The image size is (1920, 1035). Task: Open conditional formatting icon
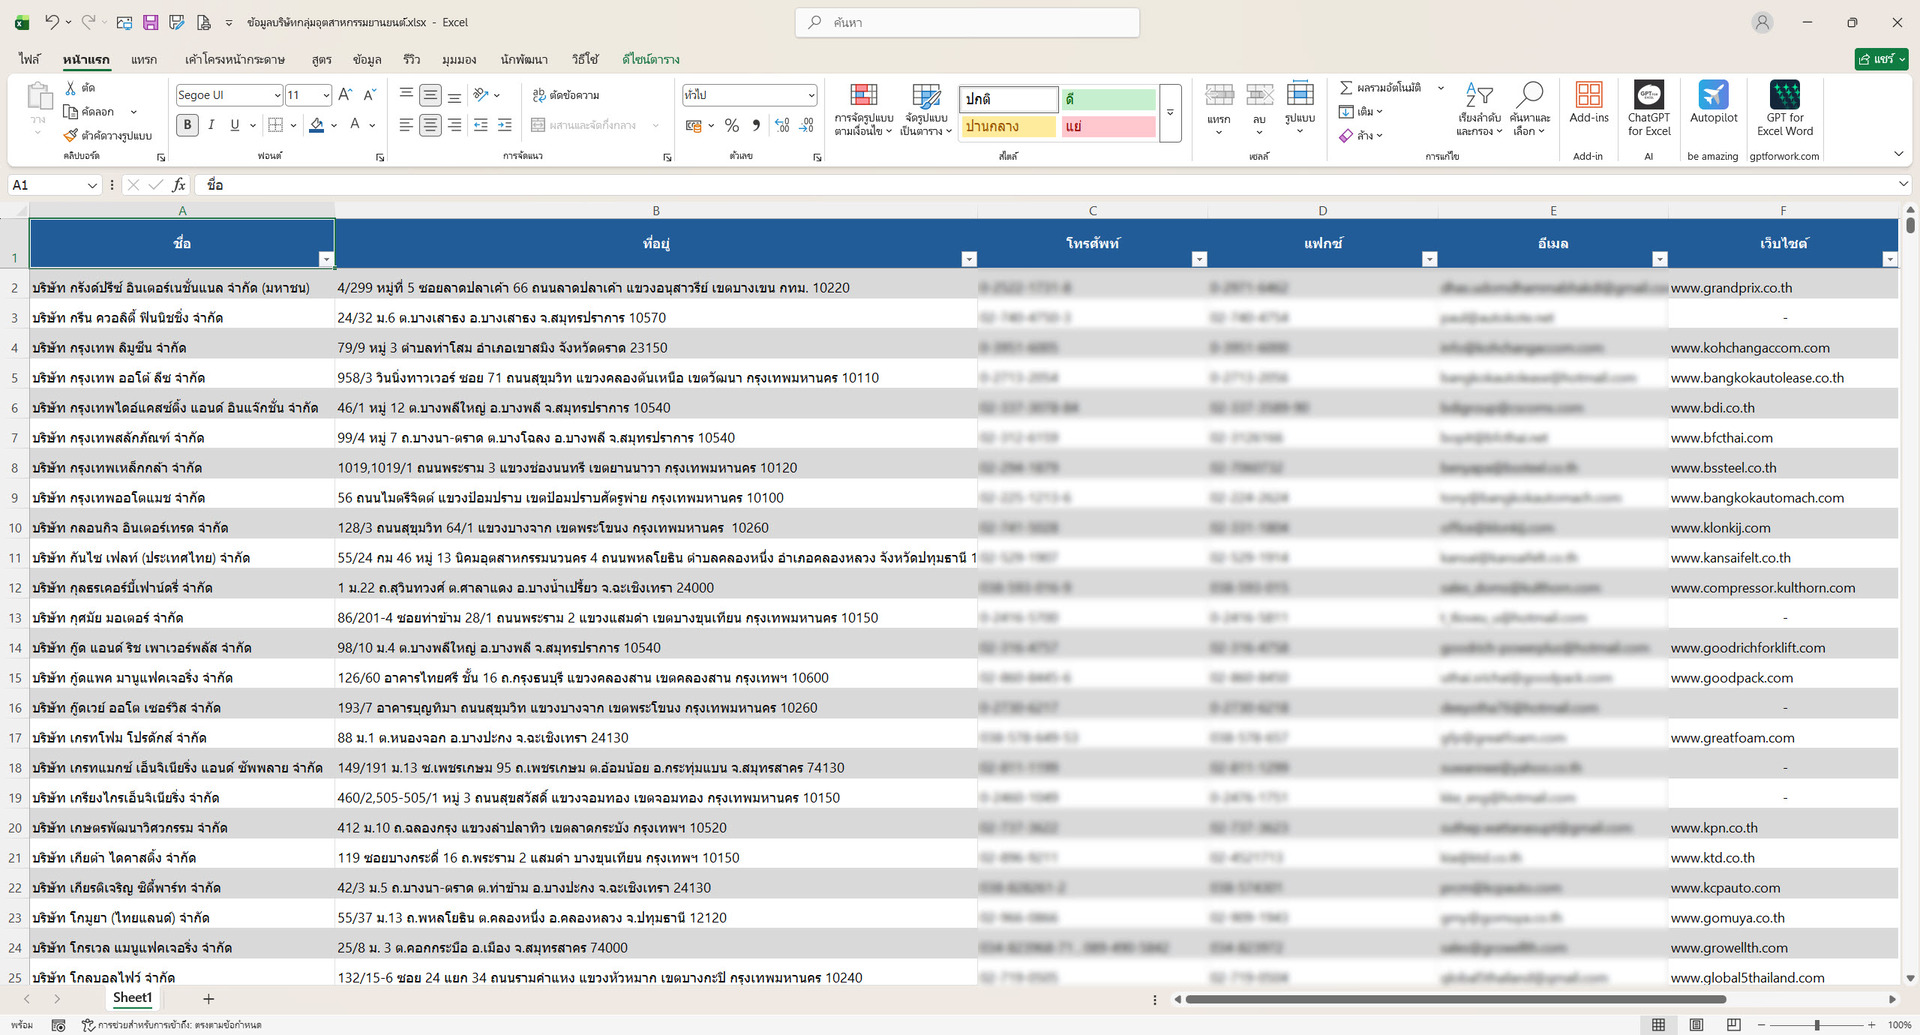863,108
